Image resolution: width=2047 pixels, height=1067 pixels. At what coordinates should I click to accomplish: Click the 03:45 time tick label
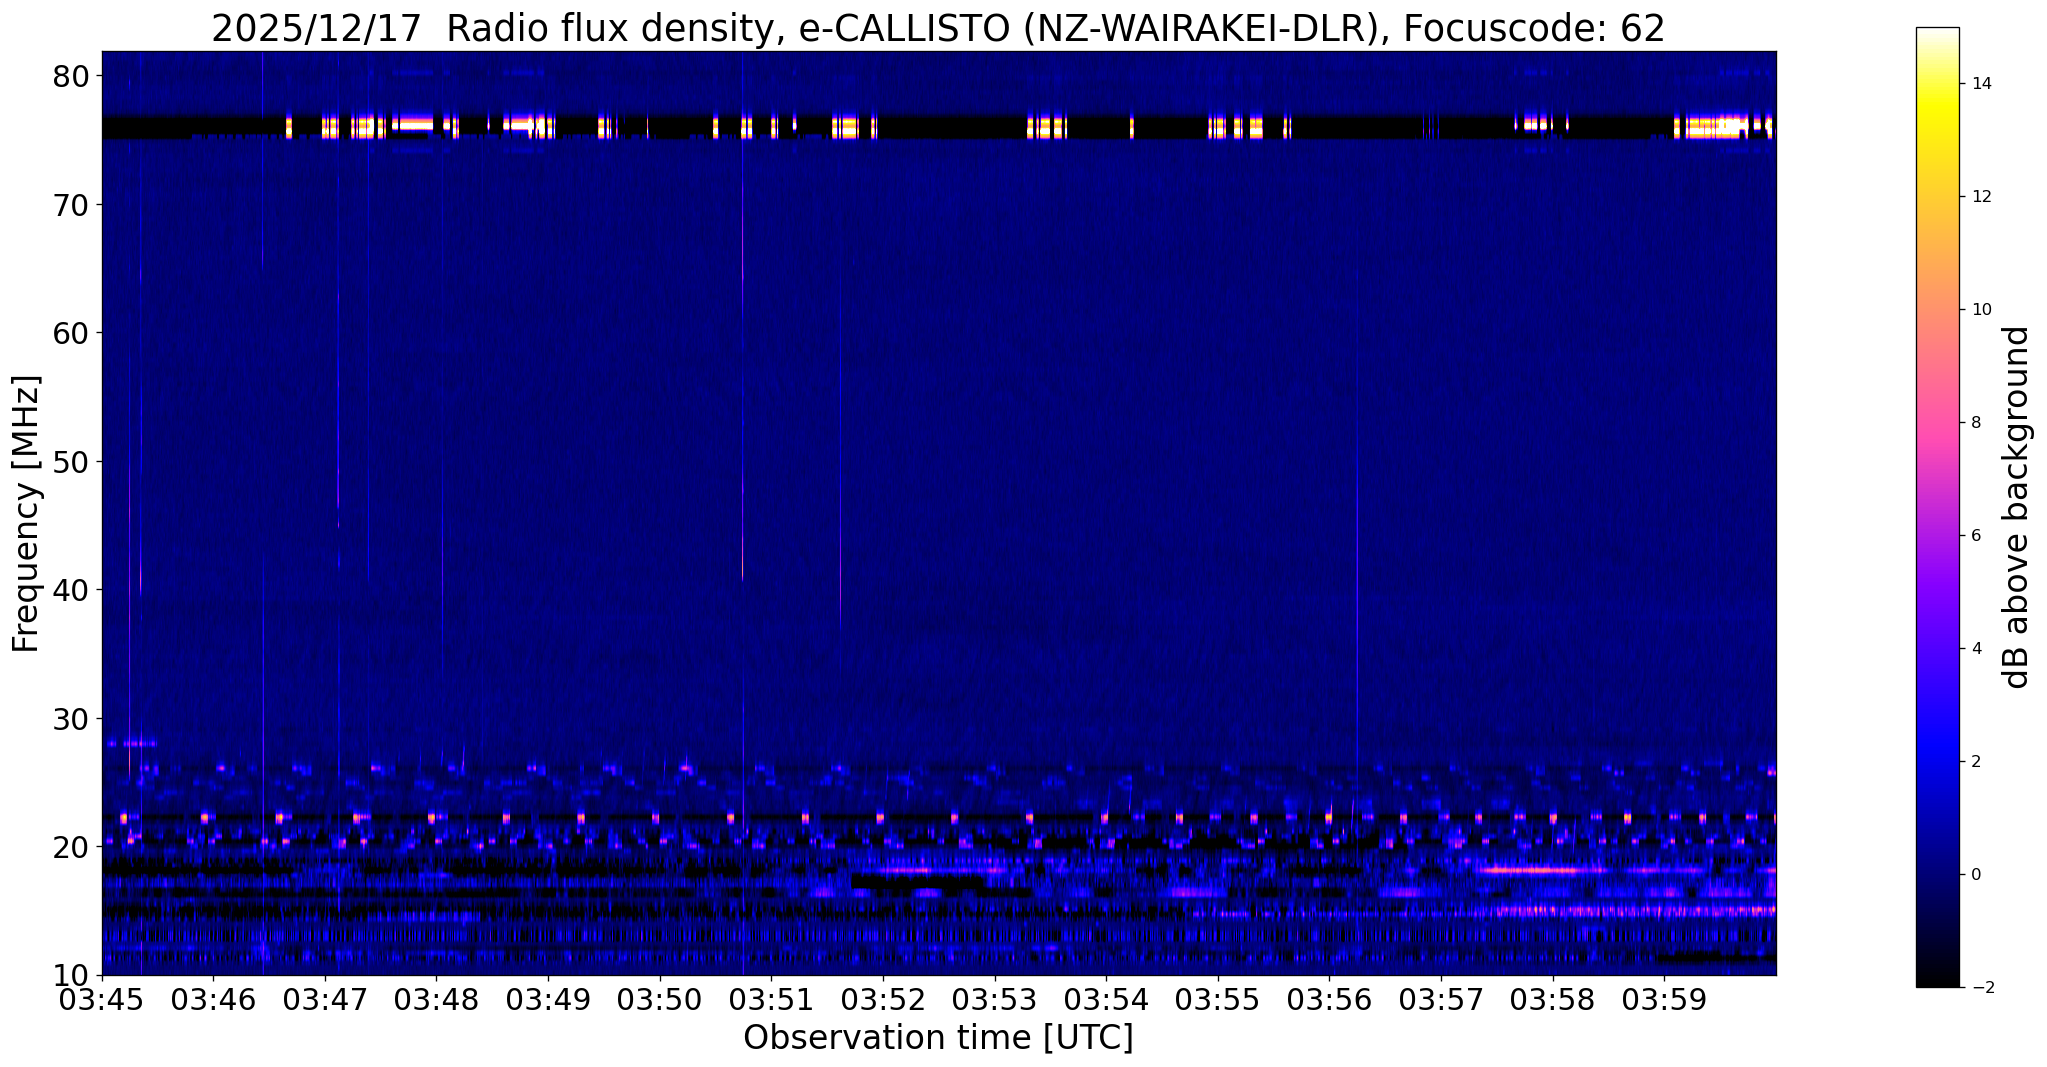coord(102,999)
